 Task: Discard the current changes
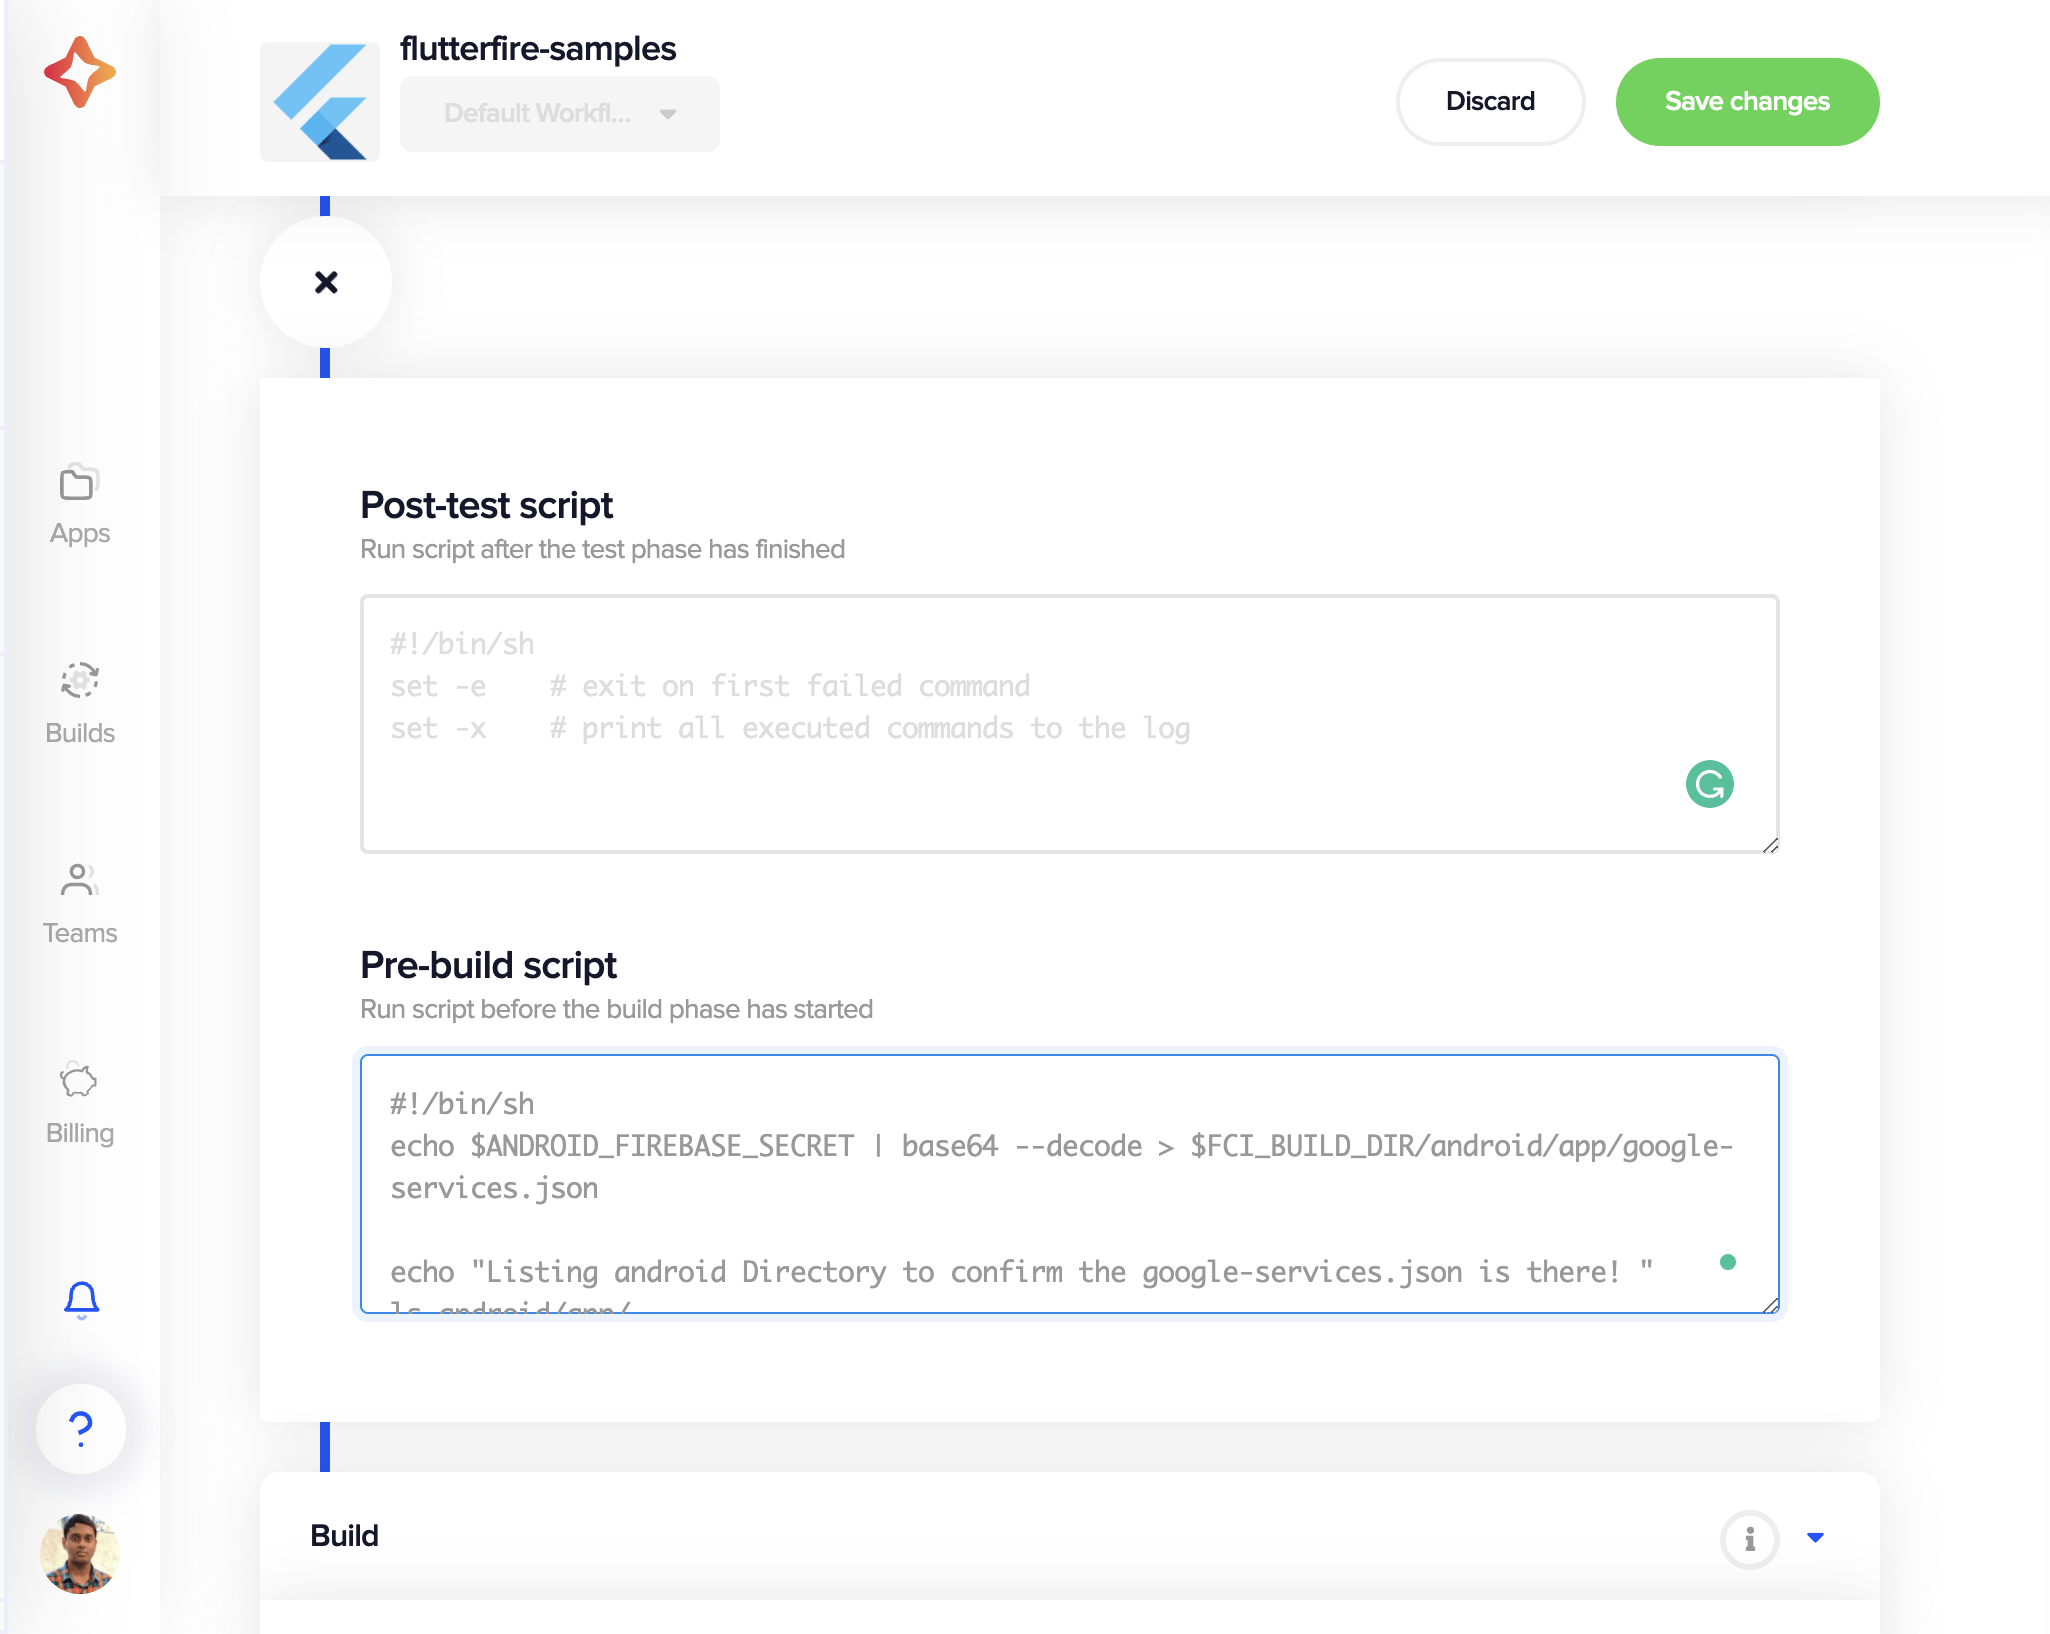tap(1489, 101)
